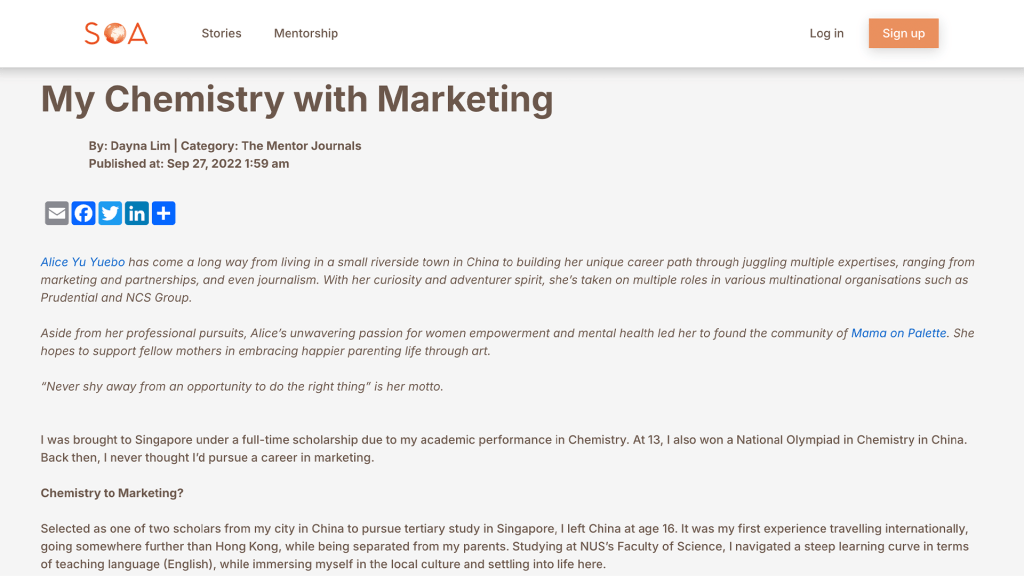The height and width of the screenshot is (576, 1024).
Task: Click the paragraph mentioning National Olympiad in Chemistry
Action: point(503,449)
